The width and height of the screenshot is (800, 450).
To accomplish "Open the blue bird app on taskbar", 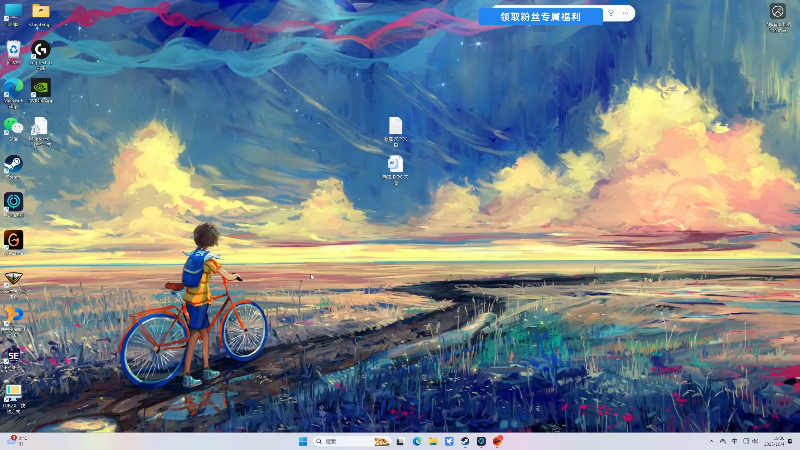I will [449, 441].
